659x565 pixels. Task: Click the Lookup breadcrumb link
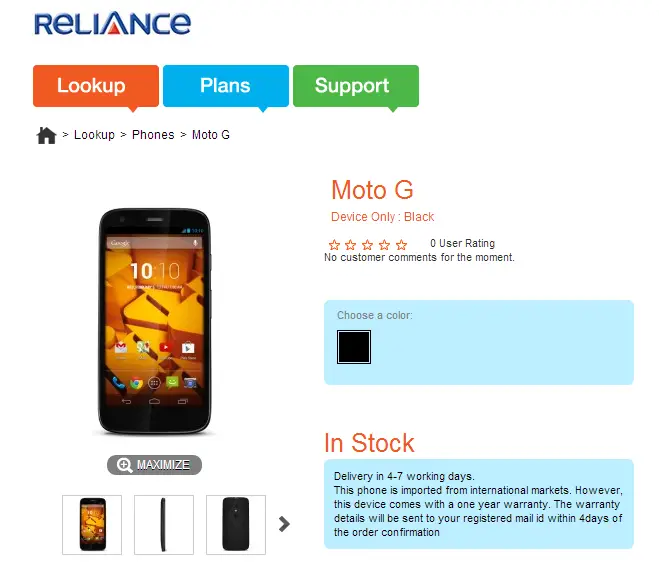pyautogui.click(x=94, y=135)
